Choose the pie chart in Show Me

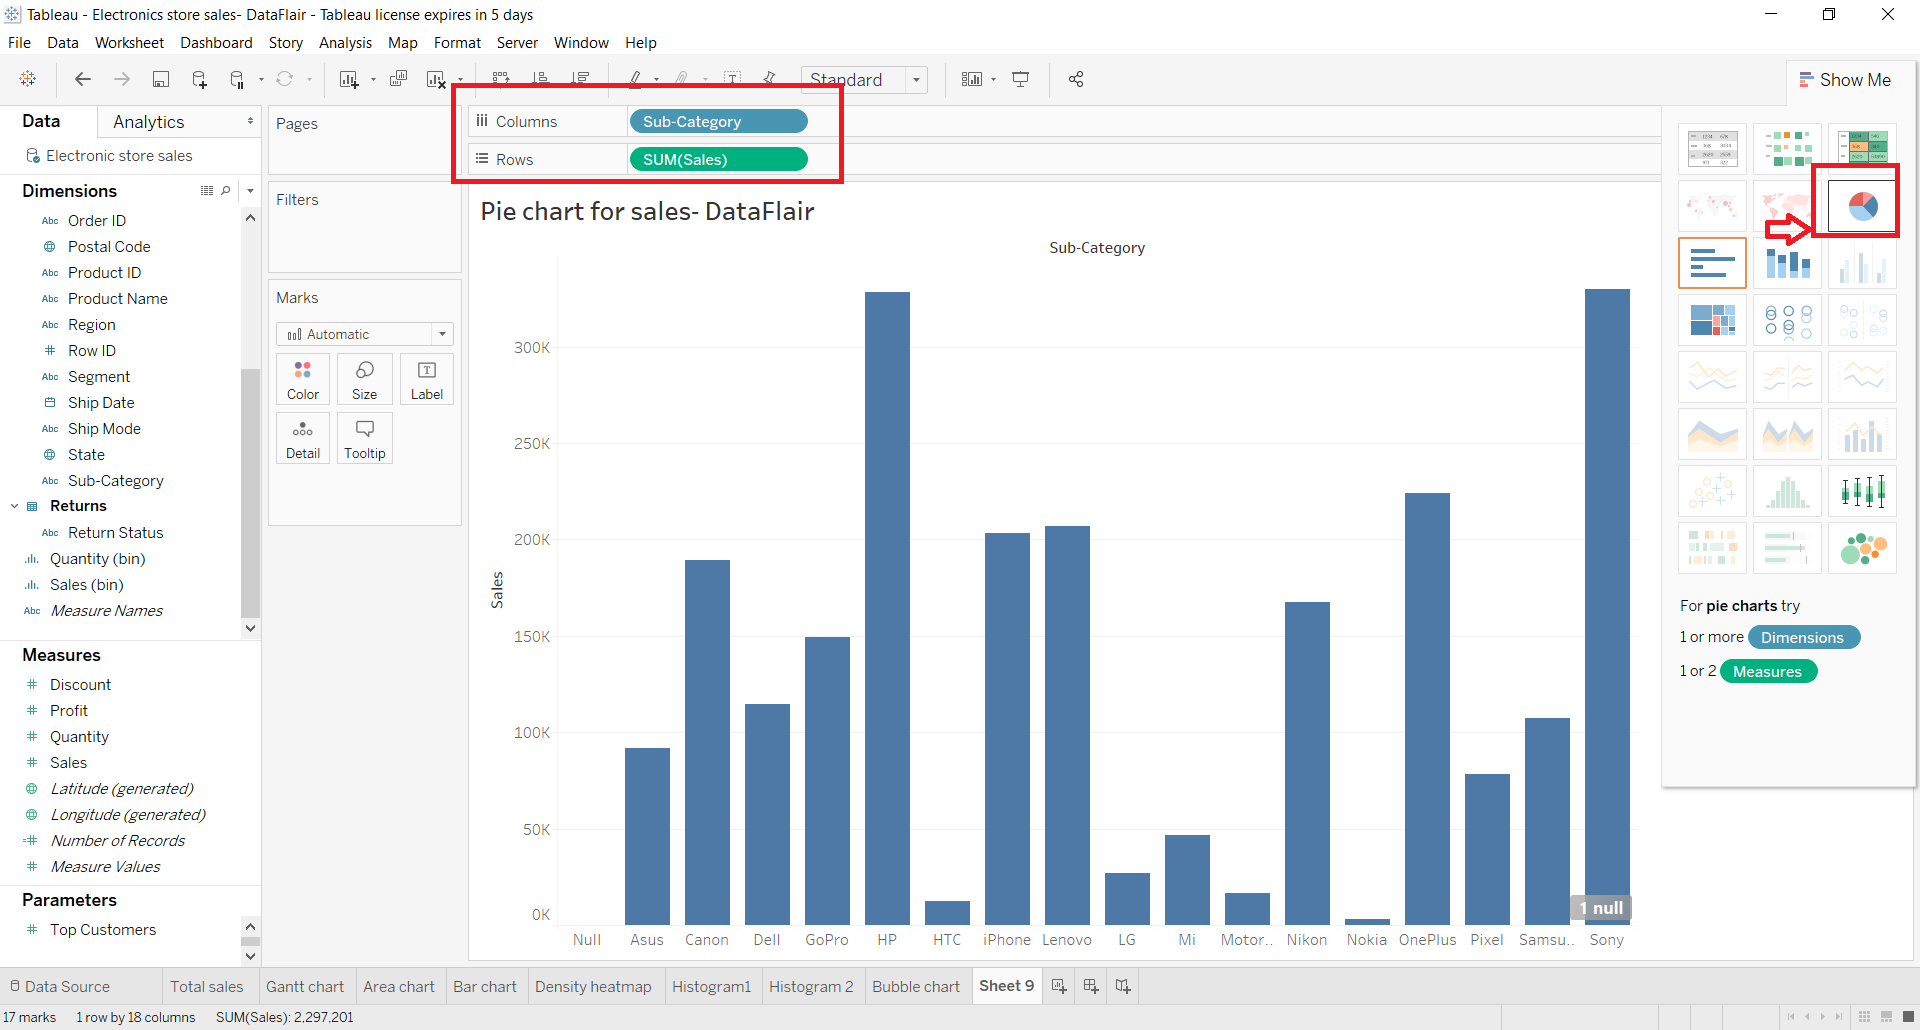1862,206
